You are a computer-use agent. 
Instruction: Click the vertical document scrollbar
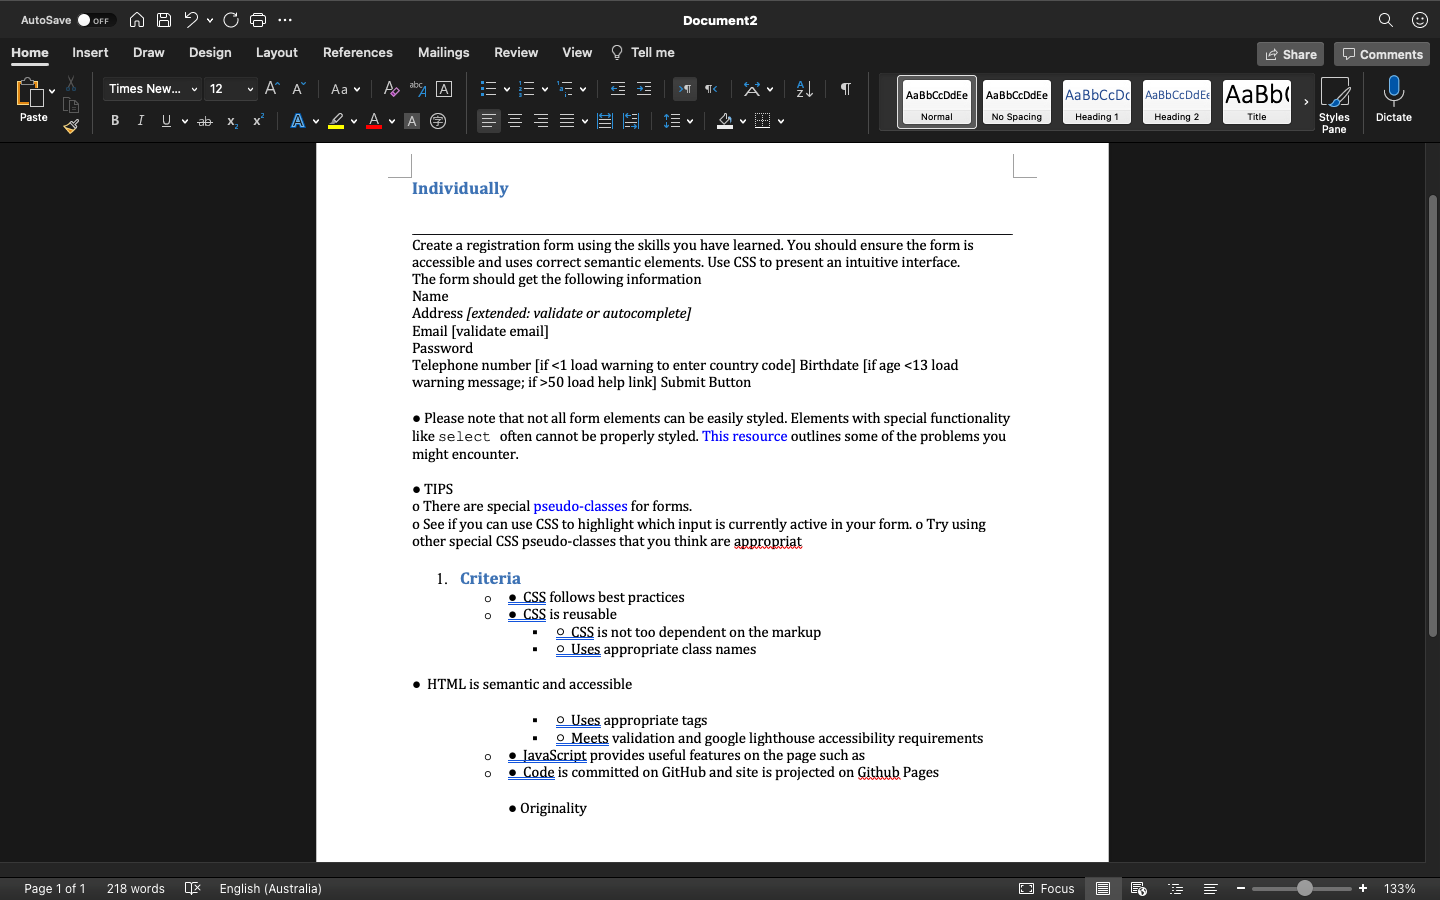click(1432, 415)
